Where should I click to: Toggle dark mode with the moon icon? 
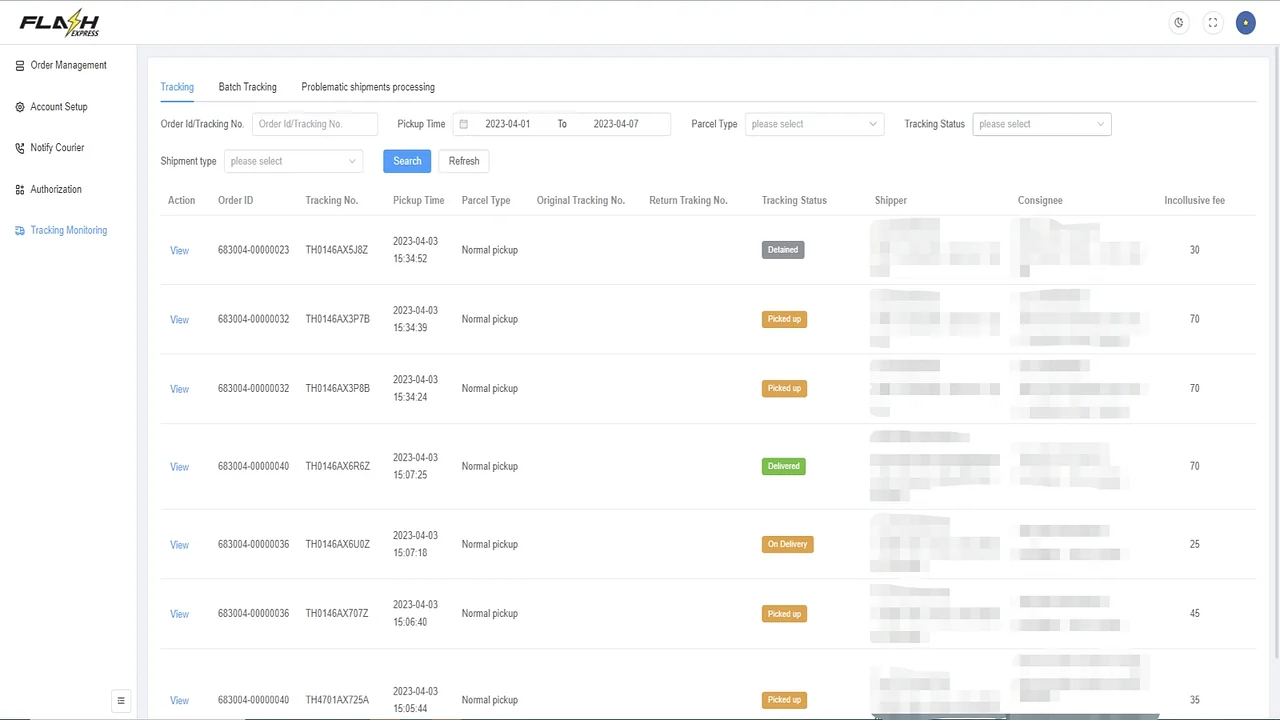coord(1178,22)
